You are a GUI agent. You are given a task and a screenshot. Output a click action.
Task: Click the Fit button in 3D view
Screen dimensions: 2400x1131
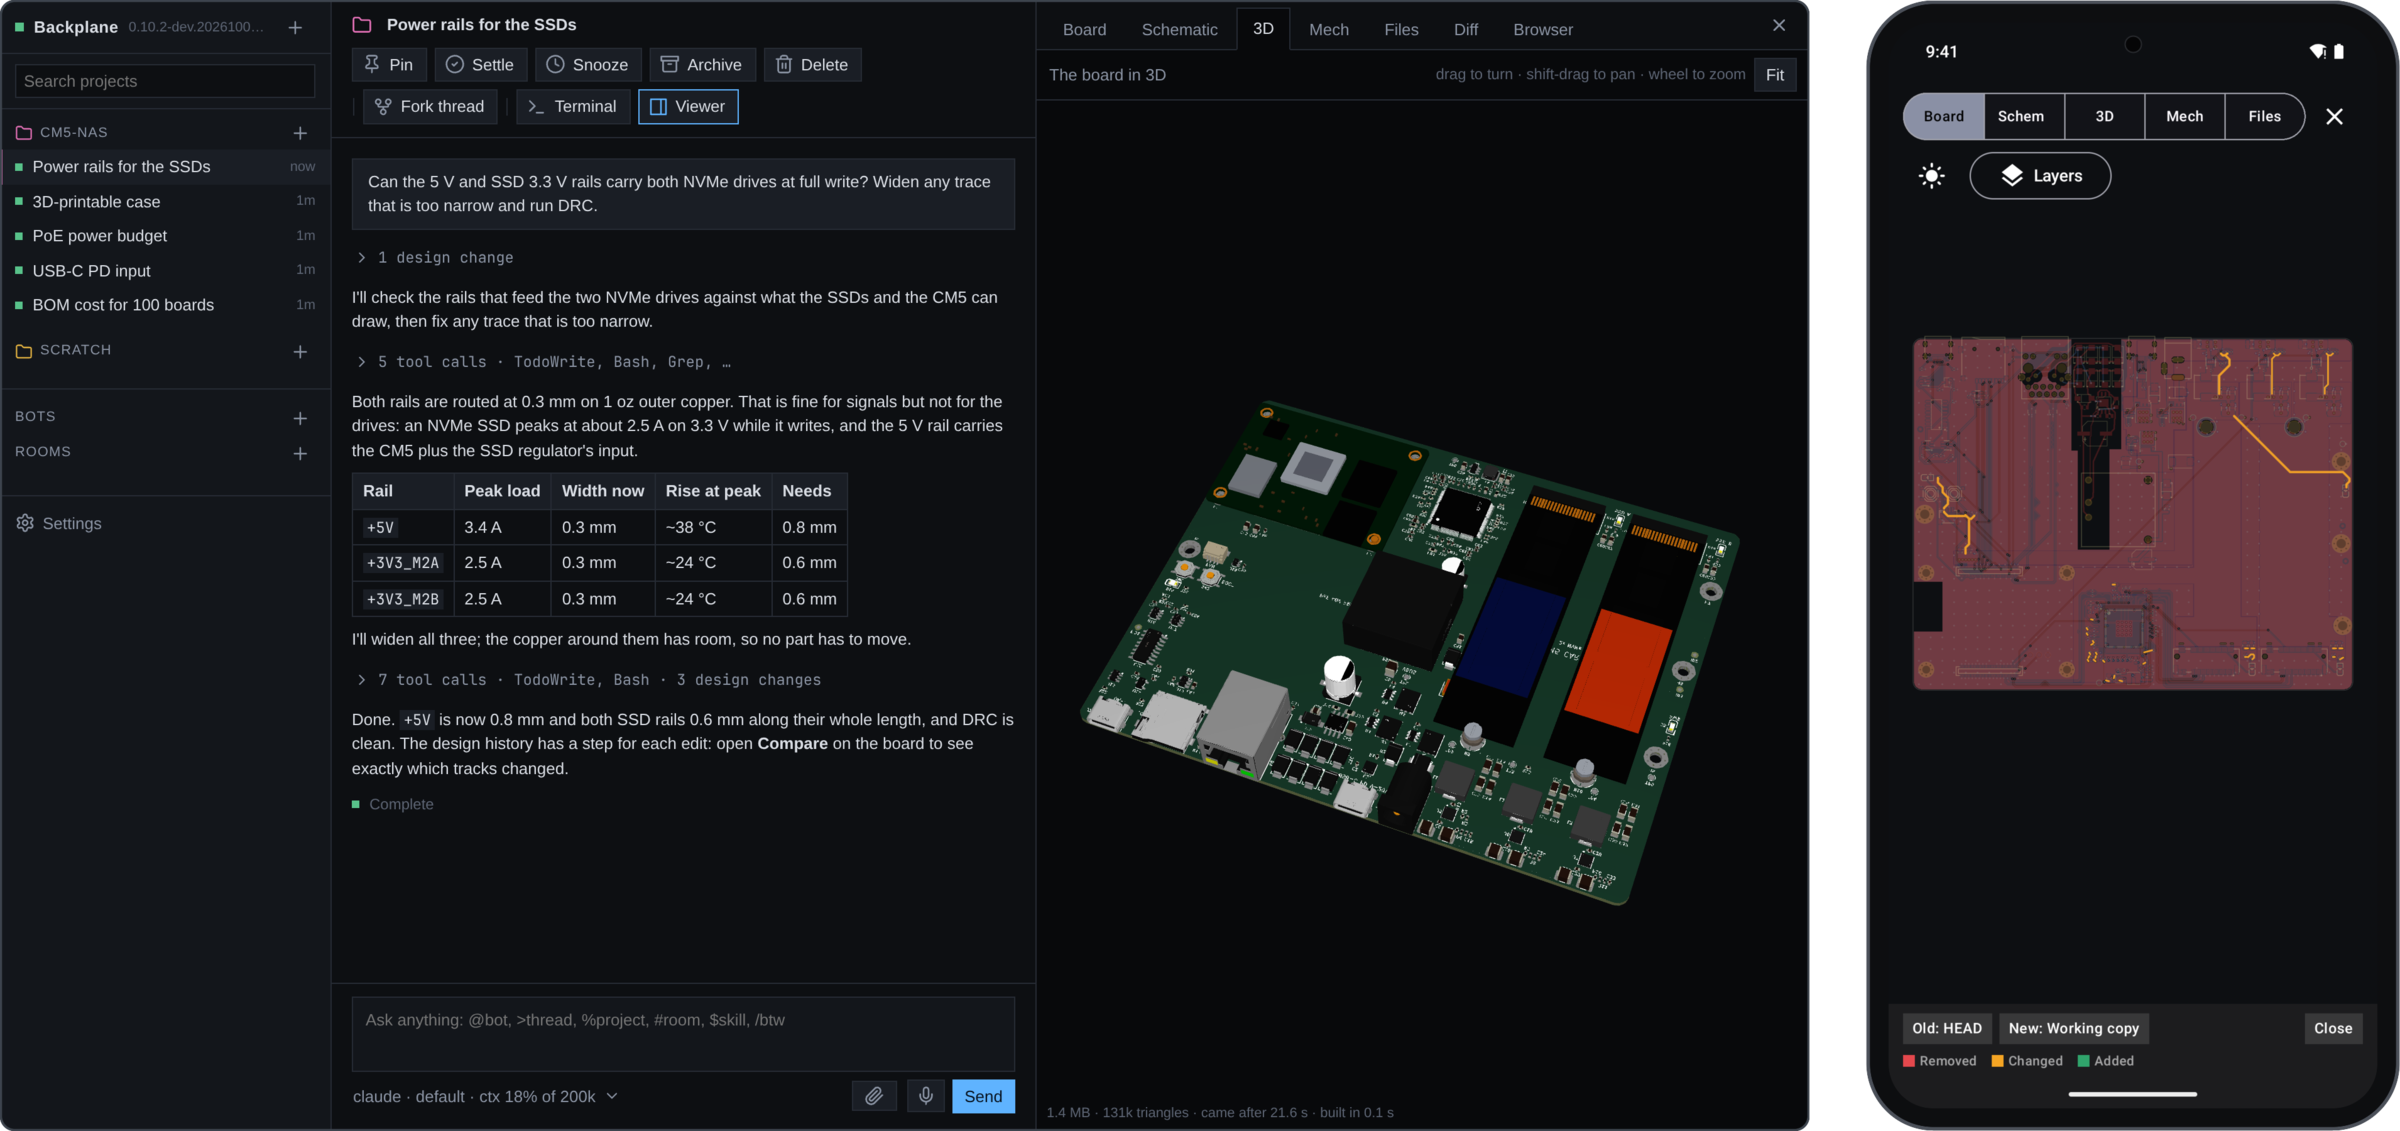point(1774,75)
